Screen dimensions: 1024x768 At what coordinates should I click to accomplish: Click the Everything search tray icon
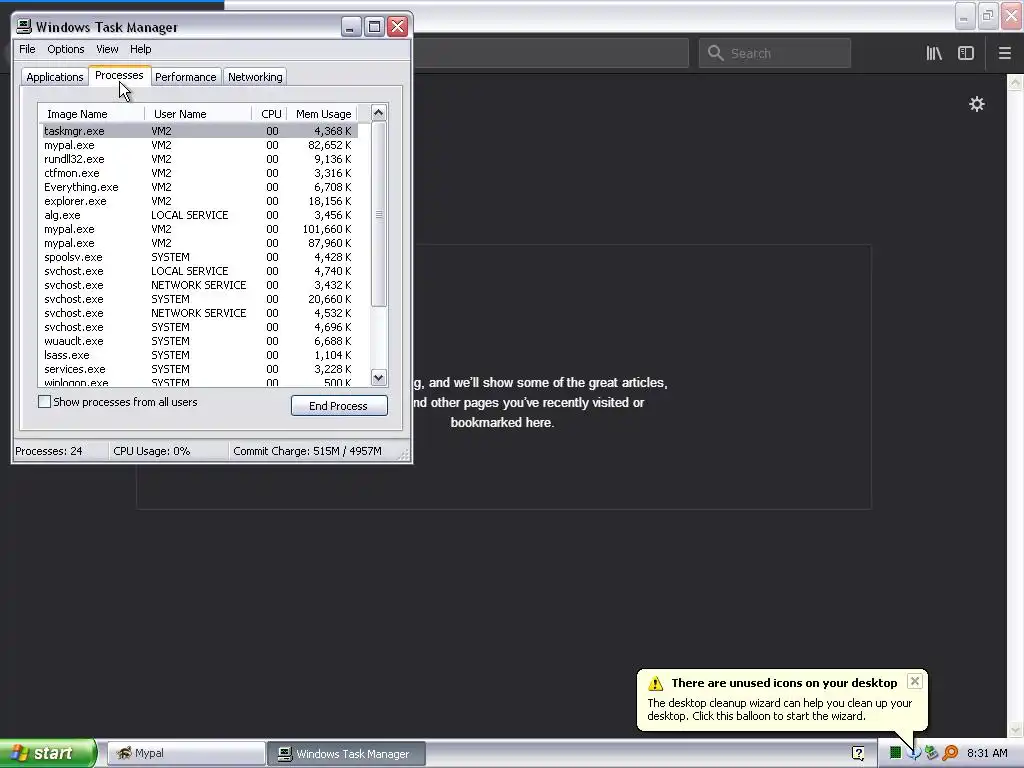tap(950, 753)
